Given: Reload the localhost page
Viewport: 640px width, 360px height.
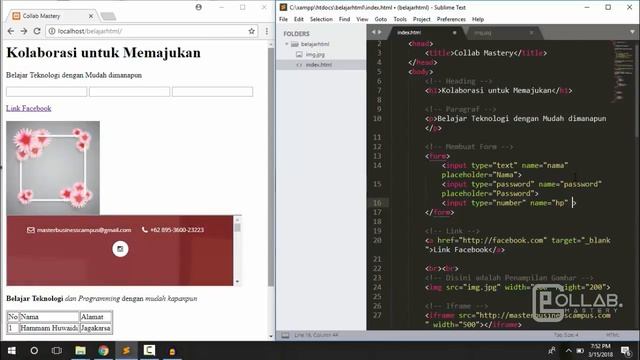Looking at the screenshot, I should tap(37, 31).
